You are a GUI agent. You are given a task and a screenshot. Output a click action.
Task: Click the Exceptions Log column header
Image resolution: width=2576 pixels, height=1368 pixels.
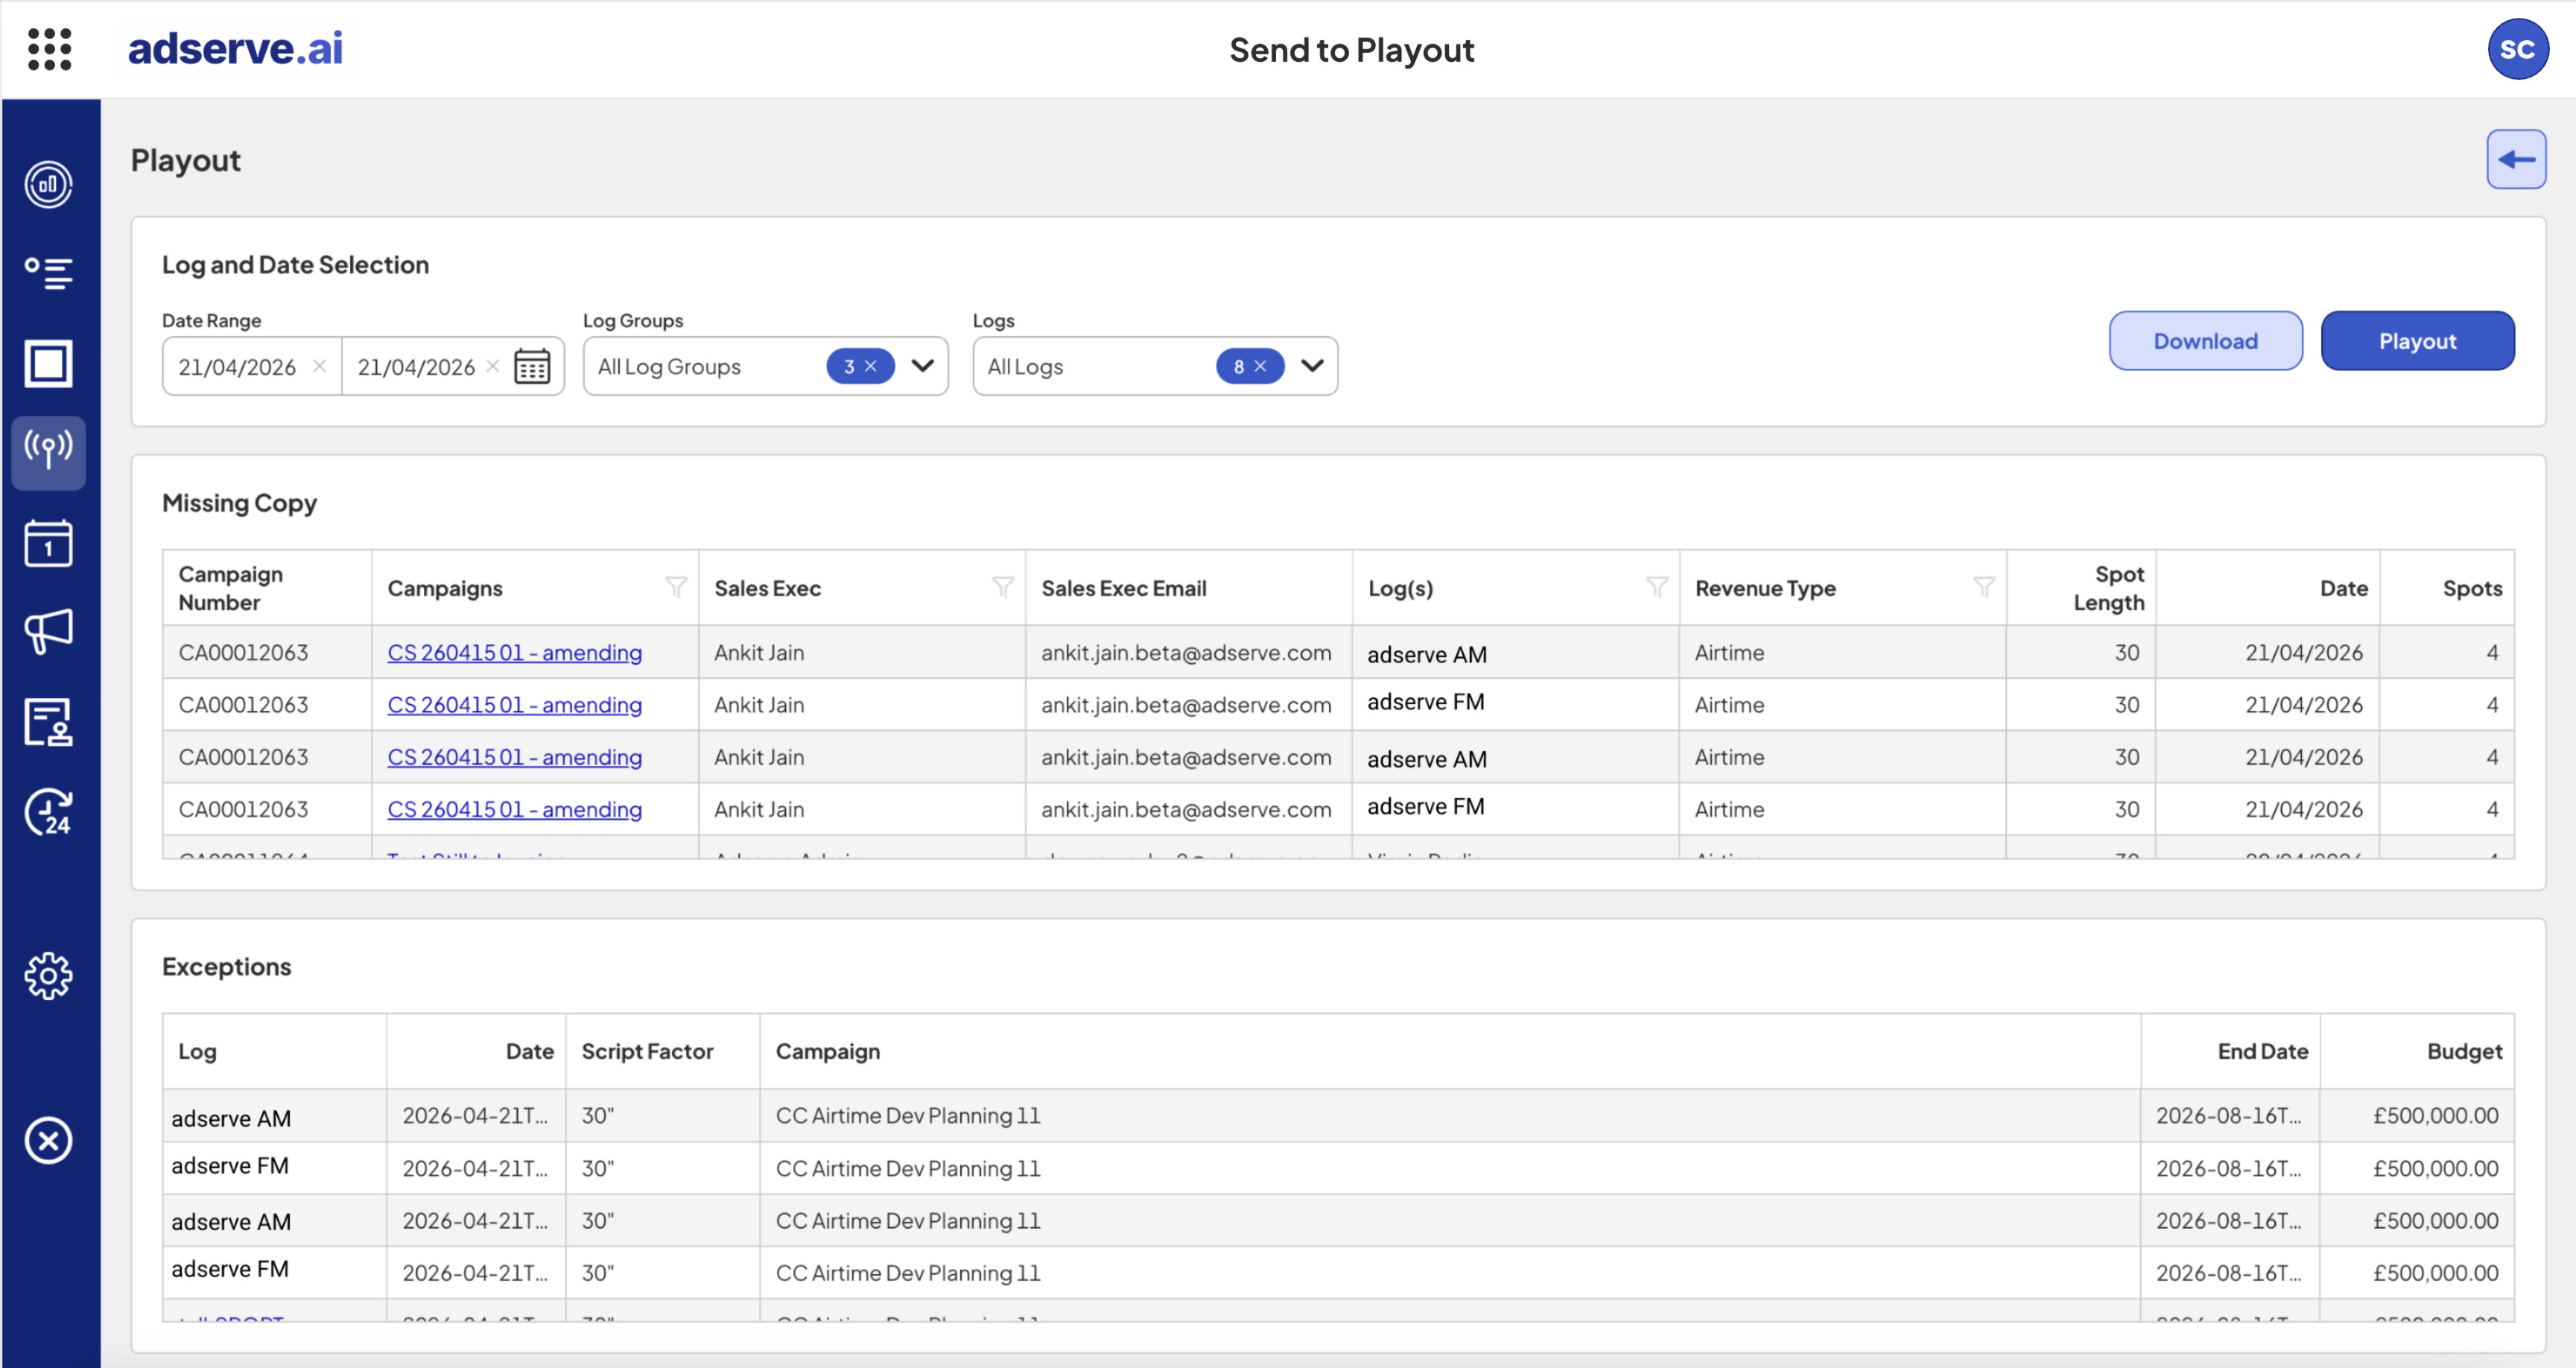tap(275, 1051)
